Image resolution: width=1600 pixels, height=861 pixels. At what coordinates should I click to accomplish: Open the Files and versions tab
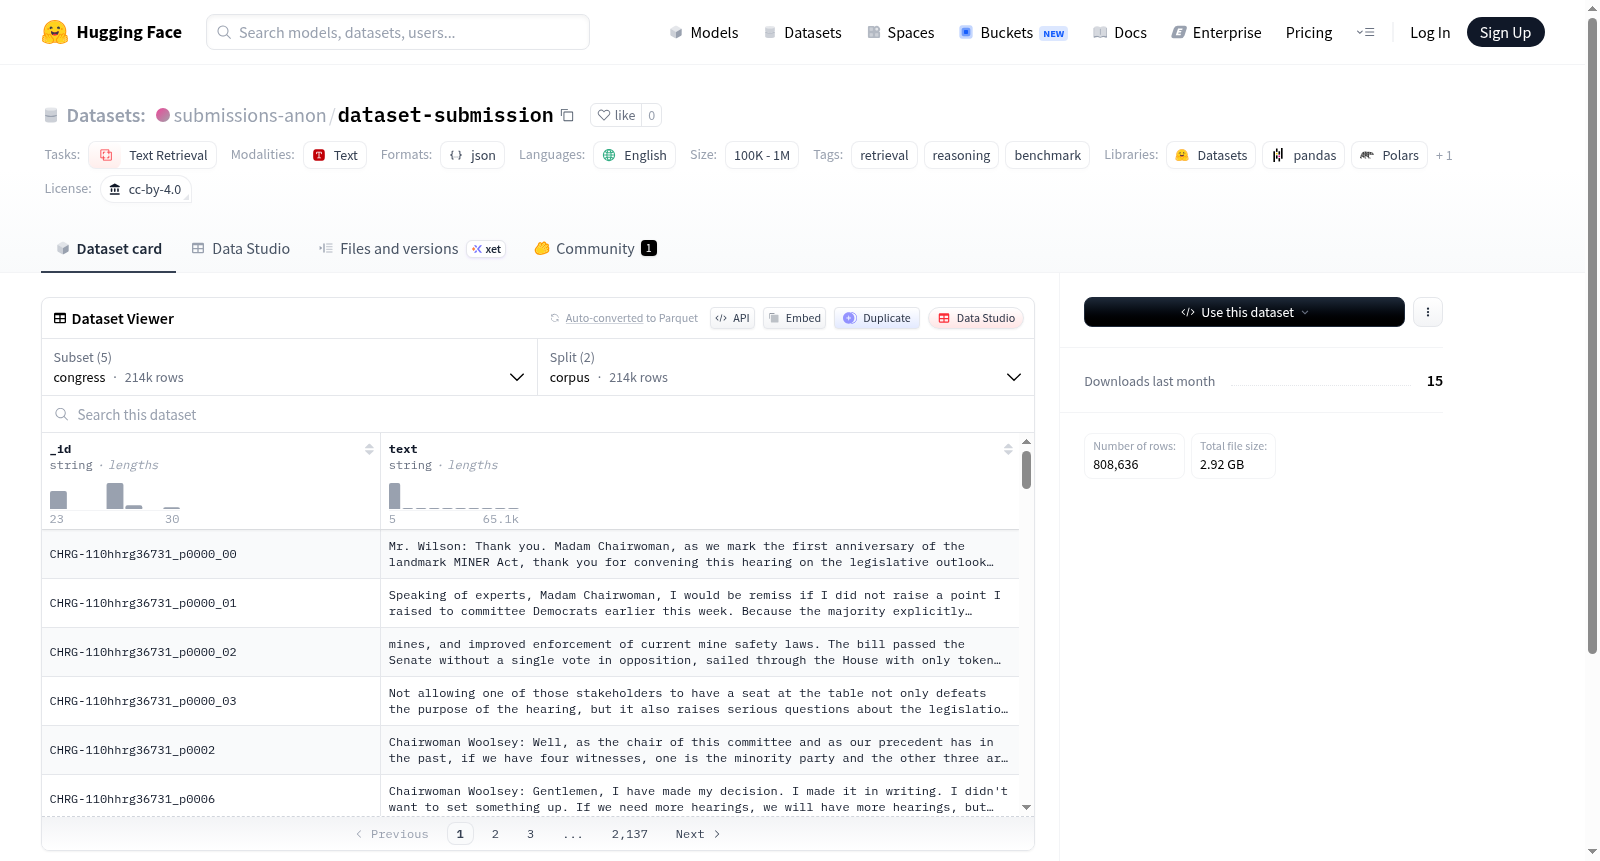pos(412,248)
